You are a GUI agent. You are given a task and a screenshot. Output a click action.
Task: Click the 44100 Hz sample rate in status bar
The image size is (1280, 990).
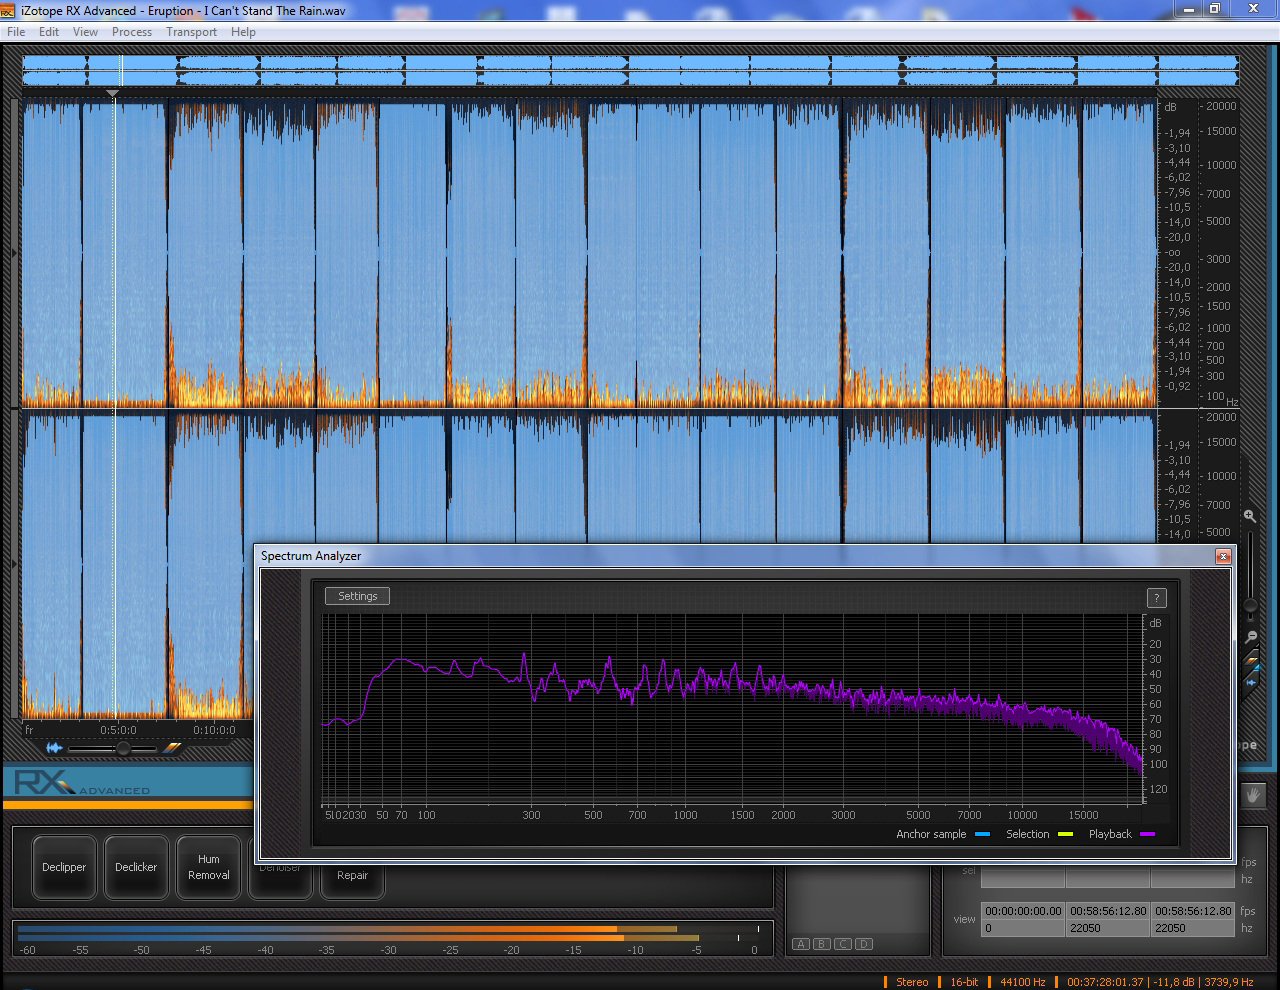click(1023, 982)
